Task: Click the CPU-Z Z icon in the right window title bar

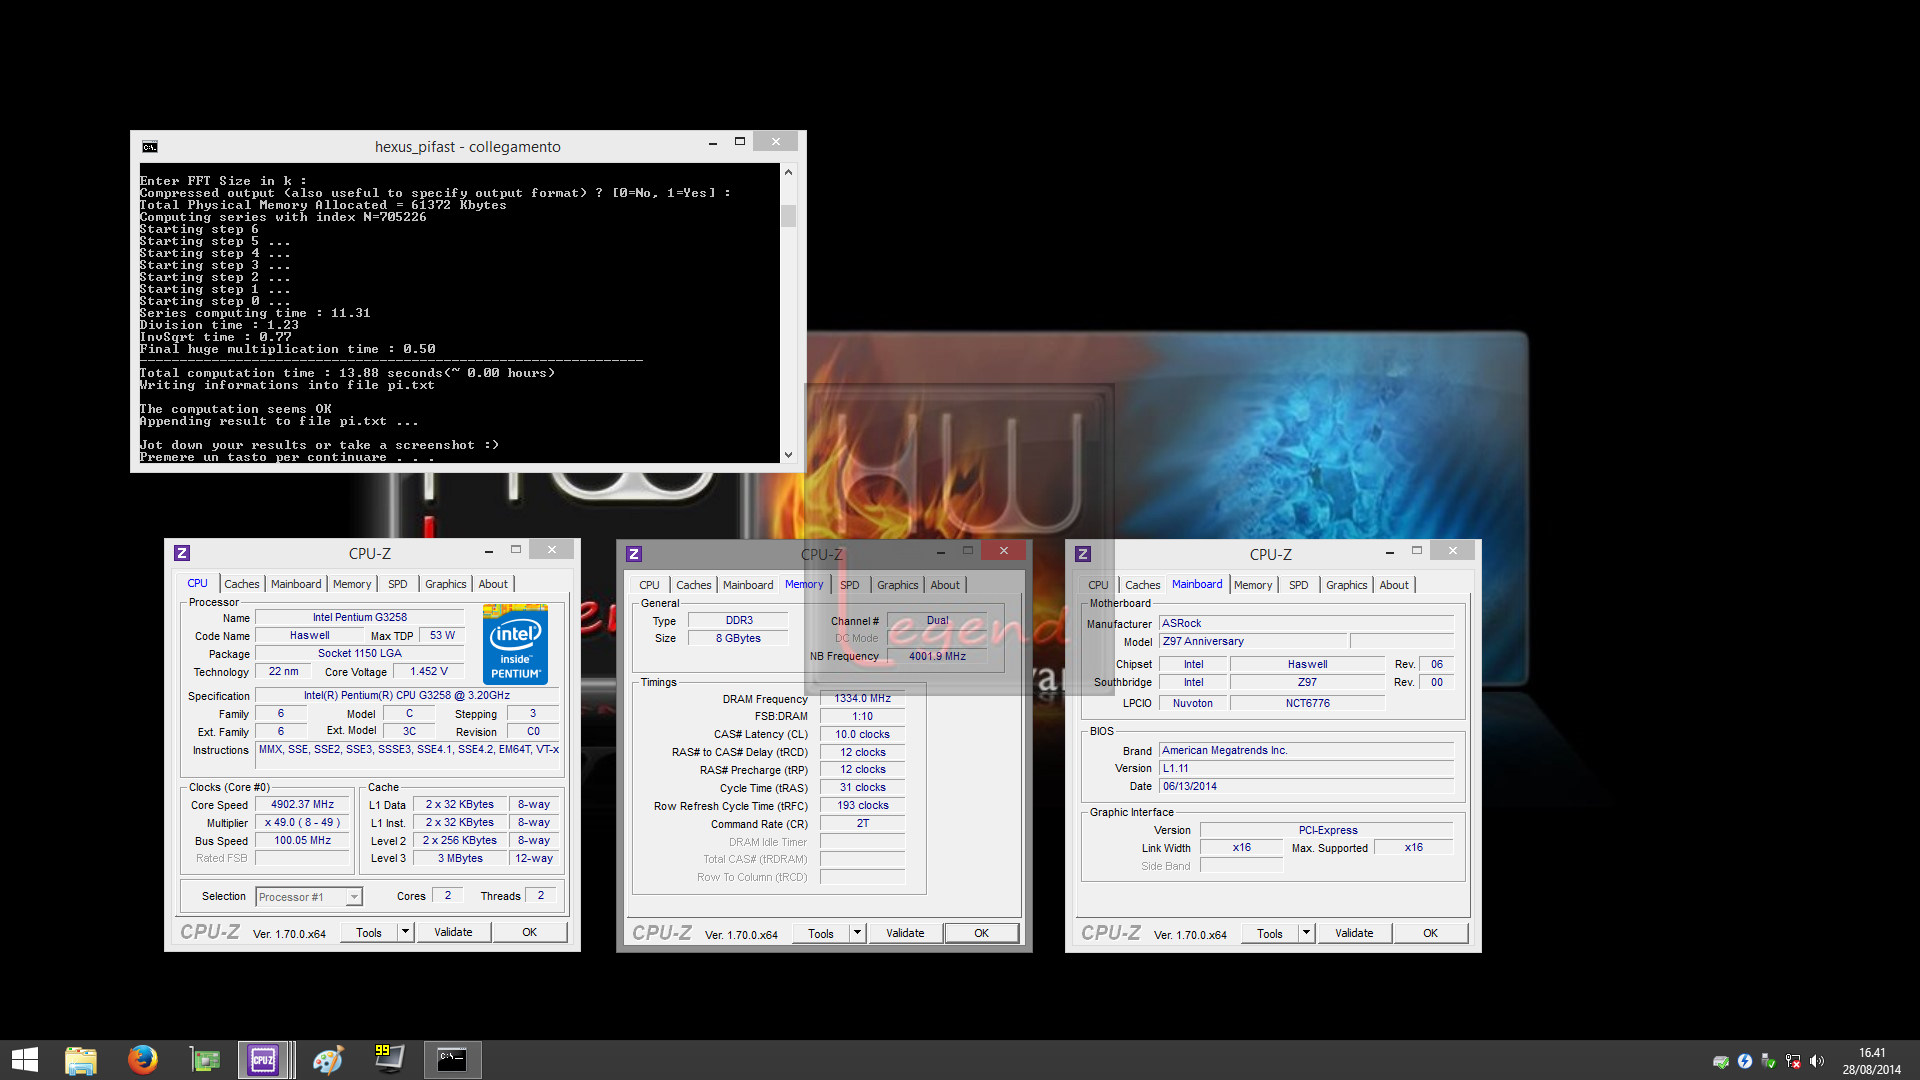Action: [1083, 554]
